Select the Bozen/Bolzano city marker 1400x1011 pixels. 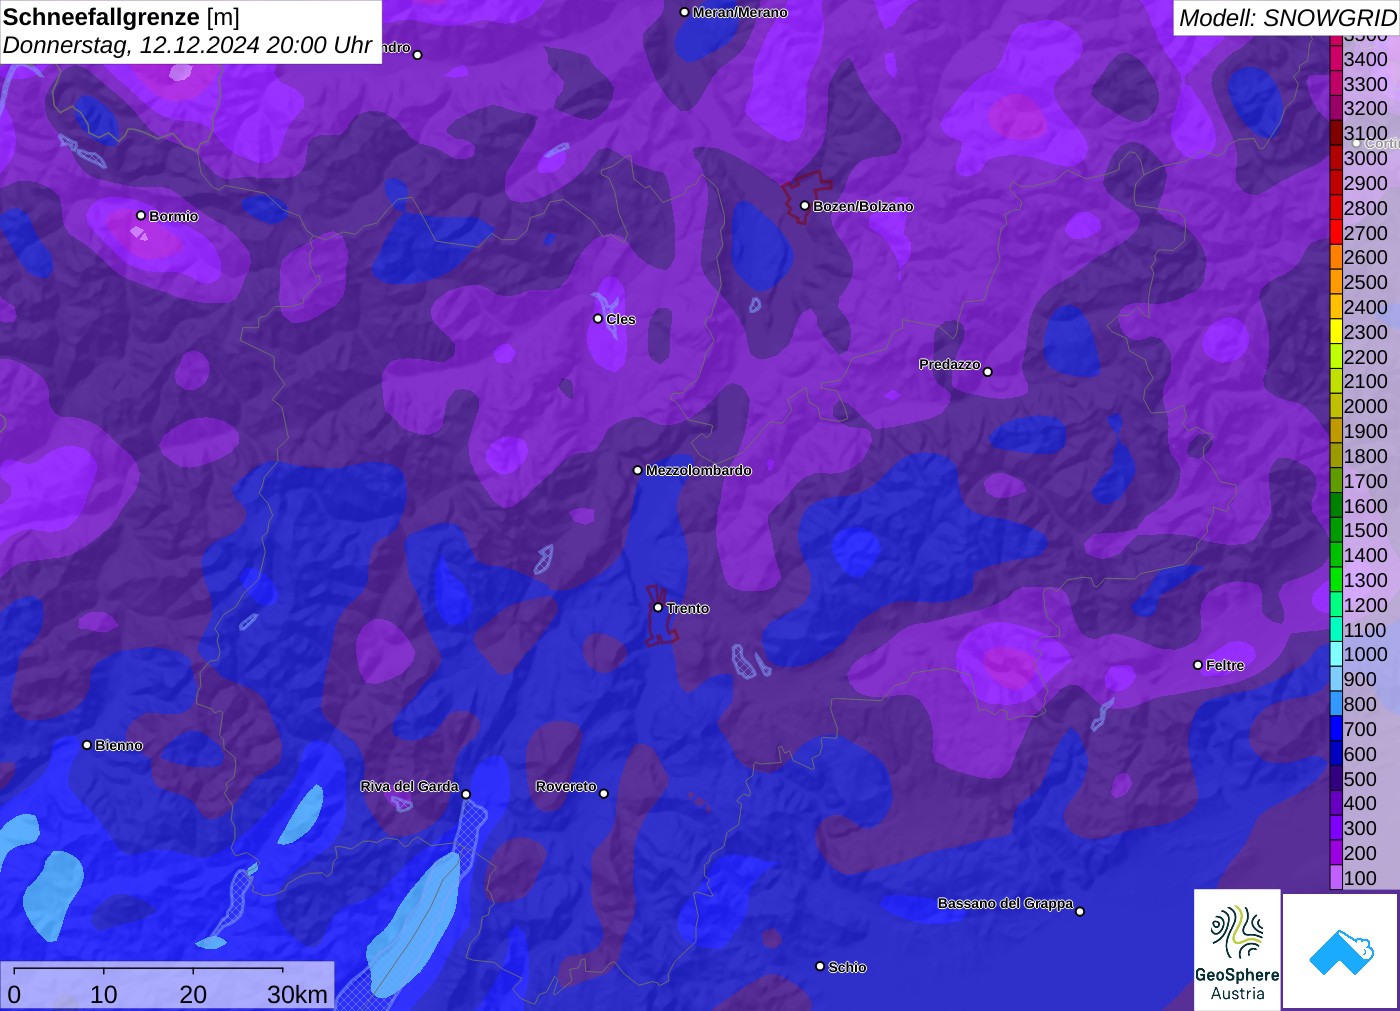(x=805, y=206)
